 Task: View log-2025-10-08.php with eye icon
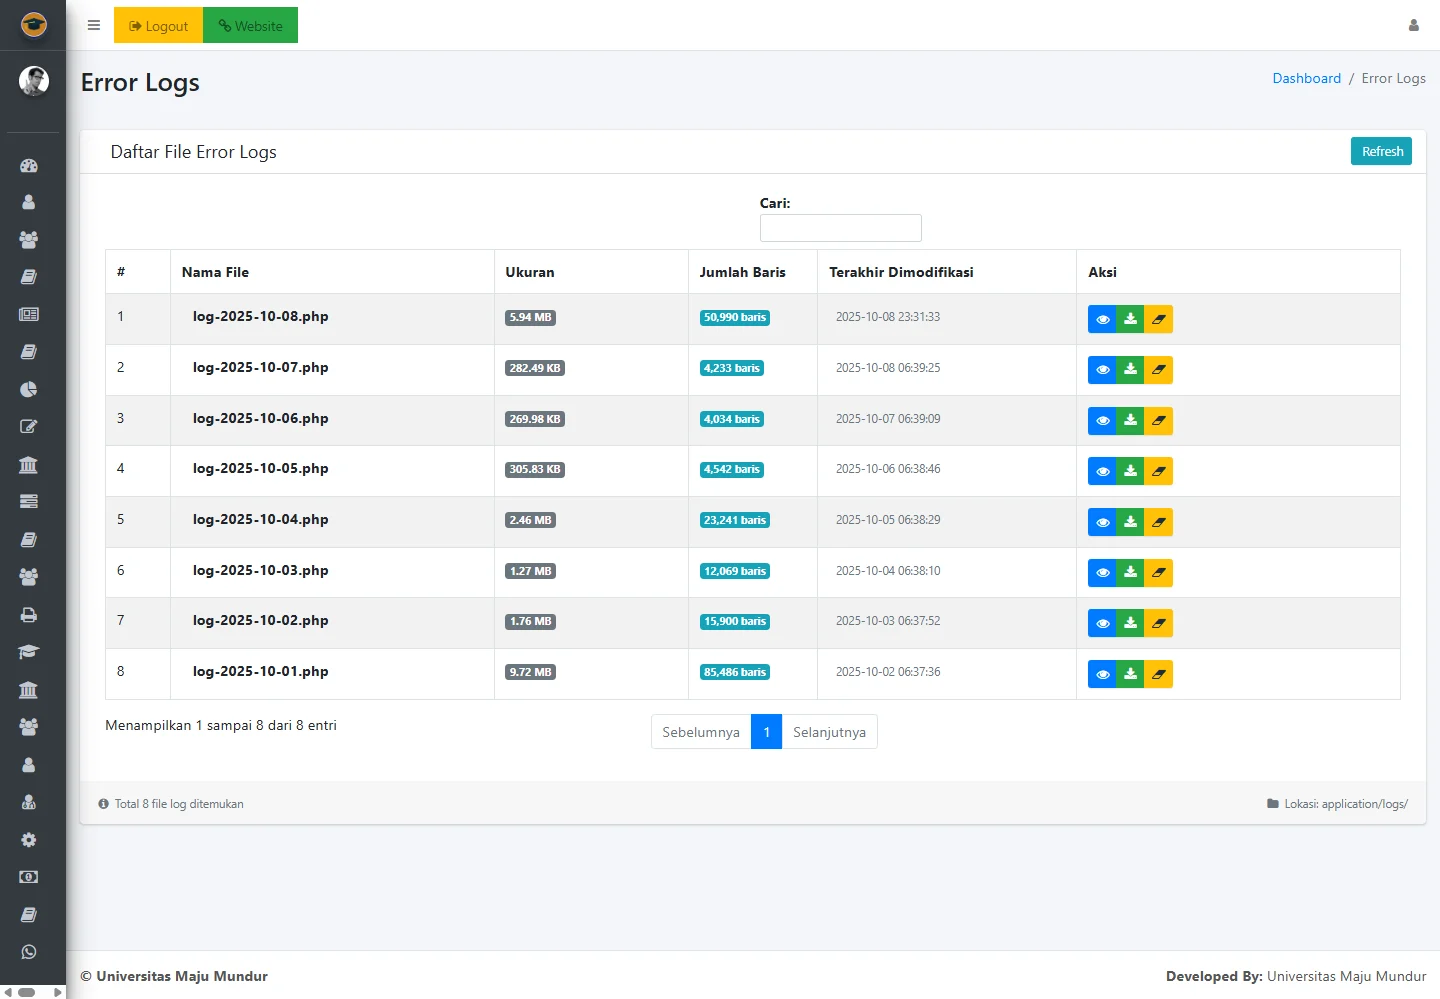1102,319
